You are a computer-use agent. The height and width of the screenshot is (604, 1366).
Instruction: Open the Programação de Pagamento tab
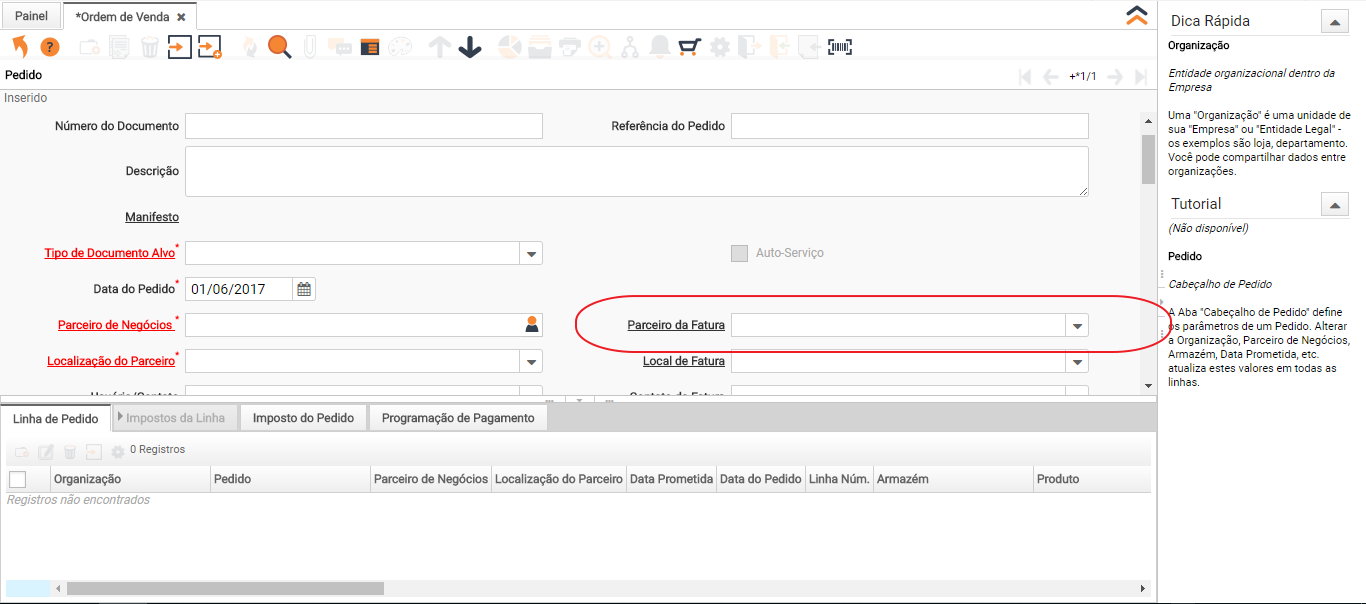pos(458,418)
